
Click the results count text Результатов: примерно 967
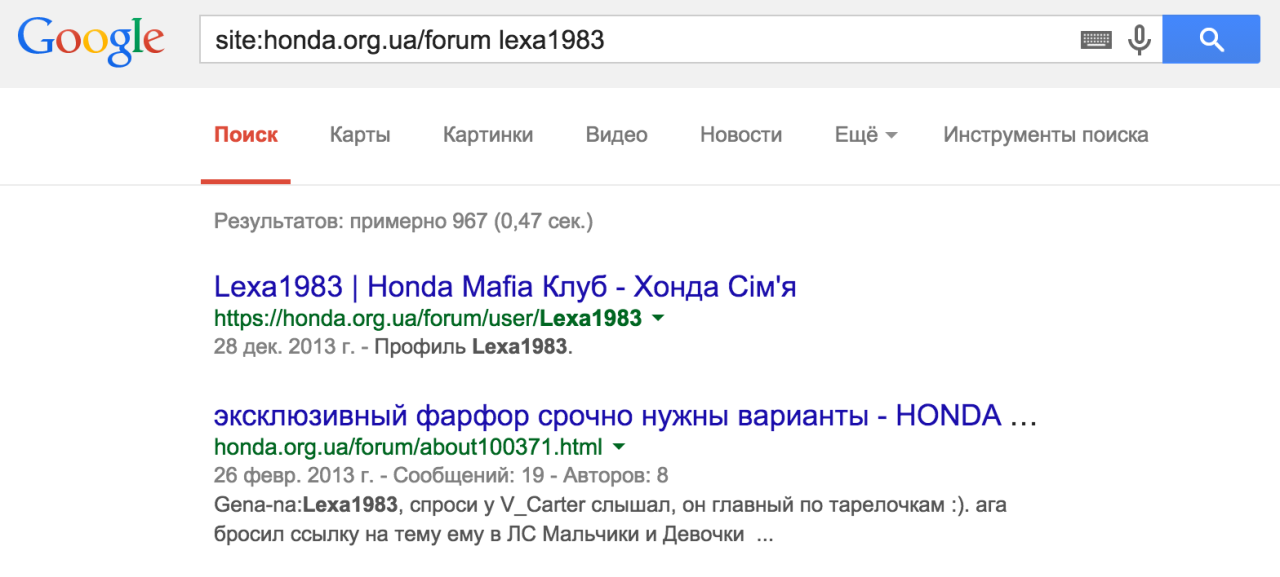pos(351,221)
